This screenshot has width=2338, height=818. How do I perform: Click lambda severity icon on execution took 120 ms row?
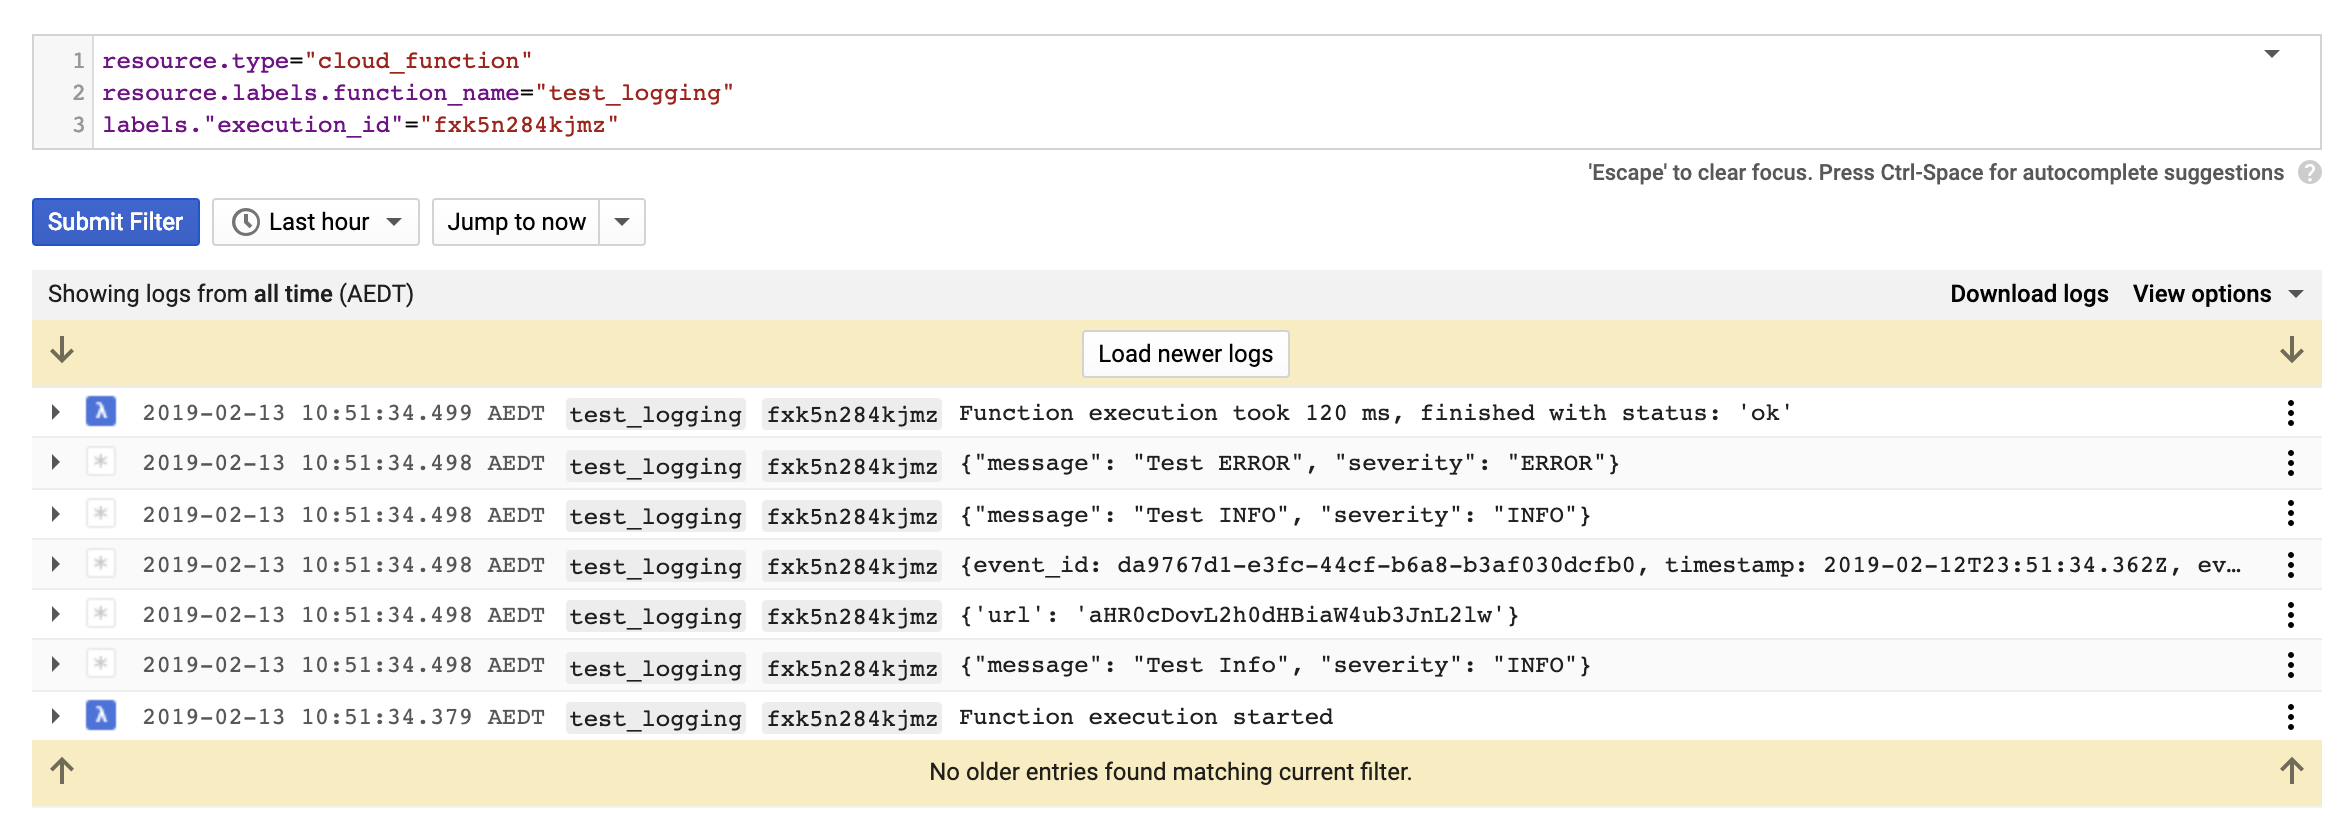pos(101,412)
